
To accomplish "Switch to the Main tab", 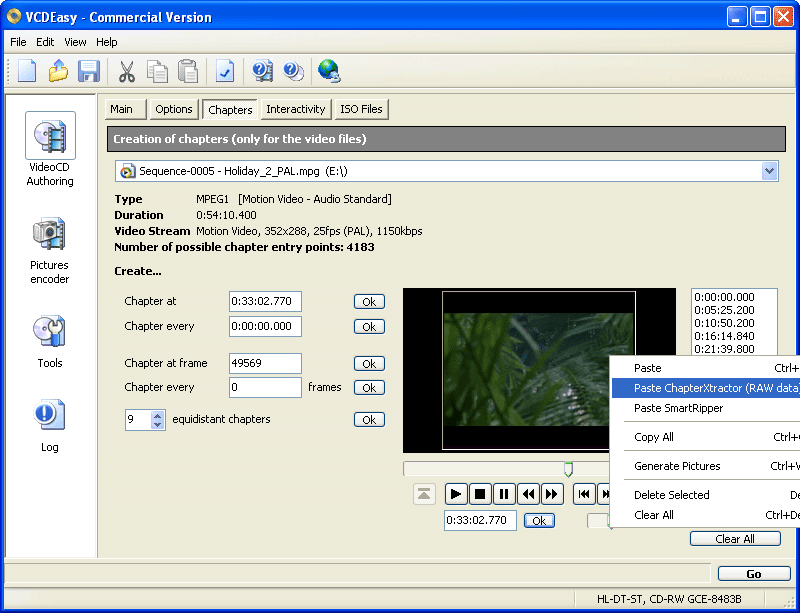I will [x=126, y=109].
